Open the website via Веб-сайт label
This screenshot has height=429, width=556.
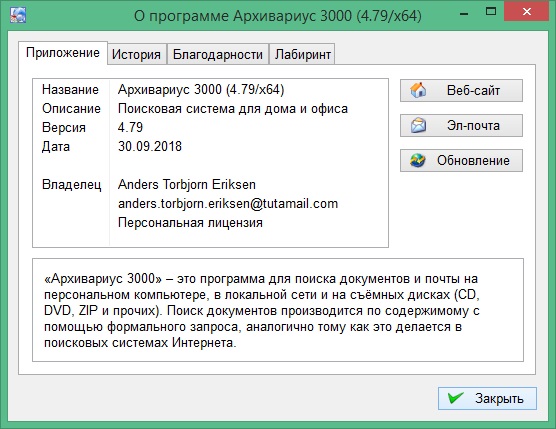pyautogui.click(x=473, y=90)
